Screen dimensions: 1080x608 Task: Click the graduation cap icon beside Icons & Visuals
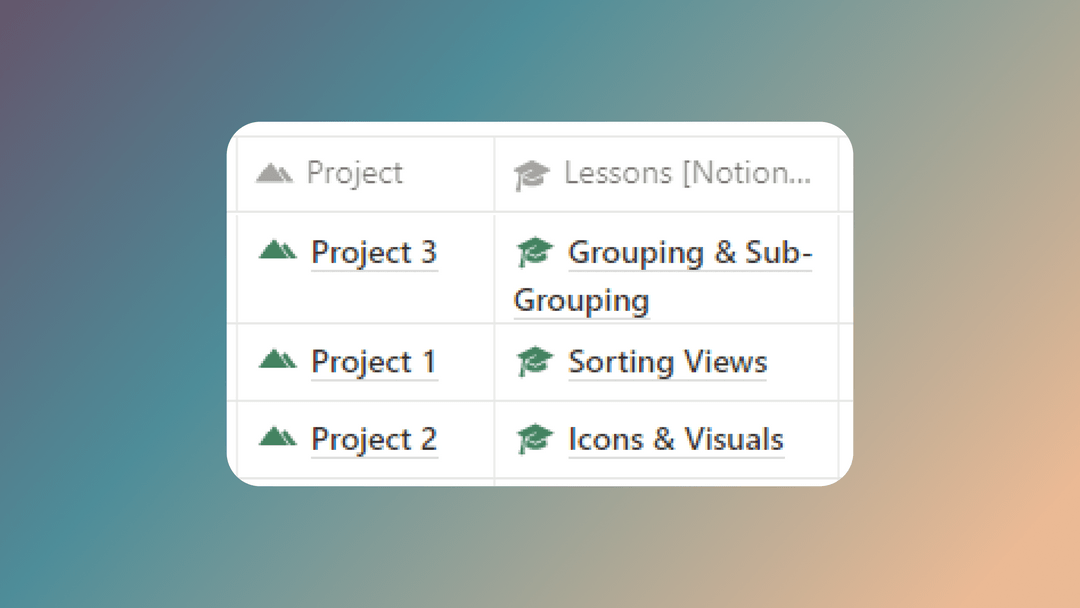click(x=536, y=439)
